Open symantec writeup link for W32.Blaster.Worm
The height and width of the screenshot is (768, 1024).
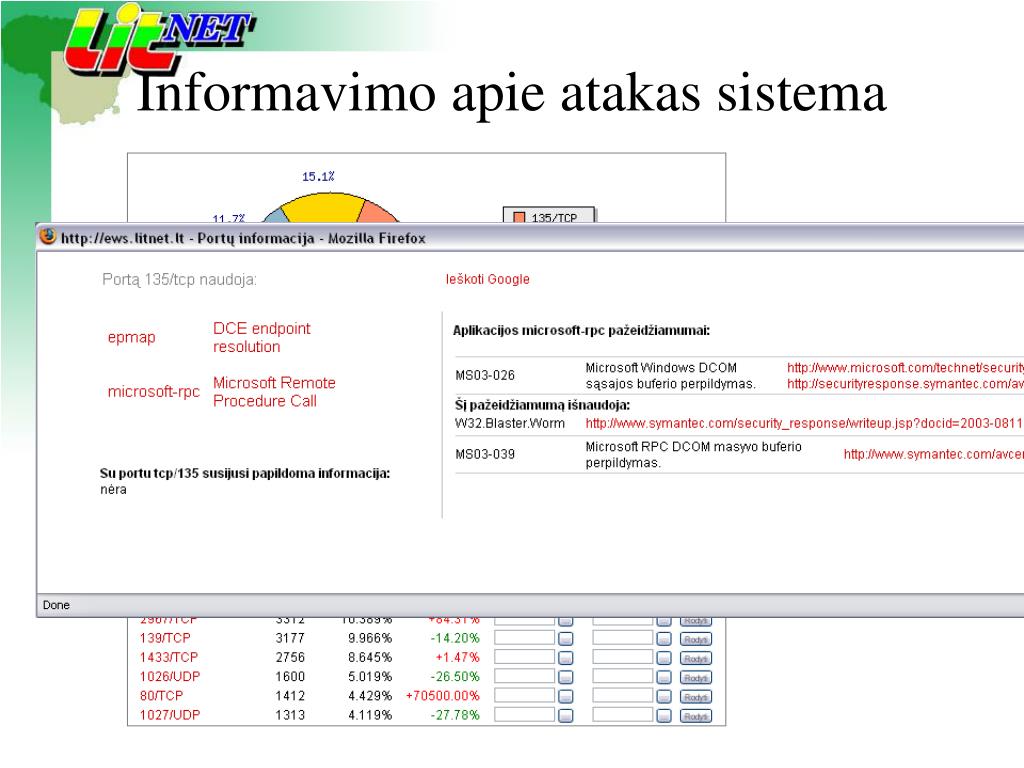click(x=804, y=423)
